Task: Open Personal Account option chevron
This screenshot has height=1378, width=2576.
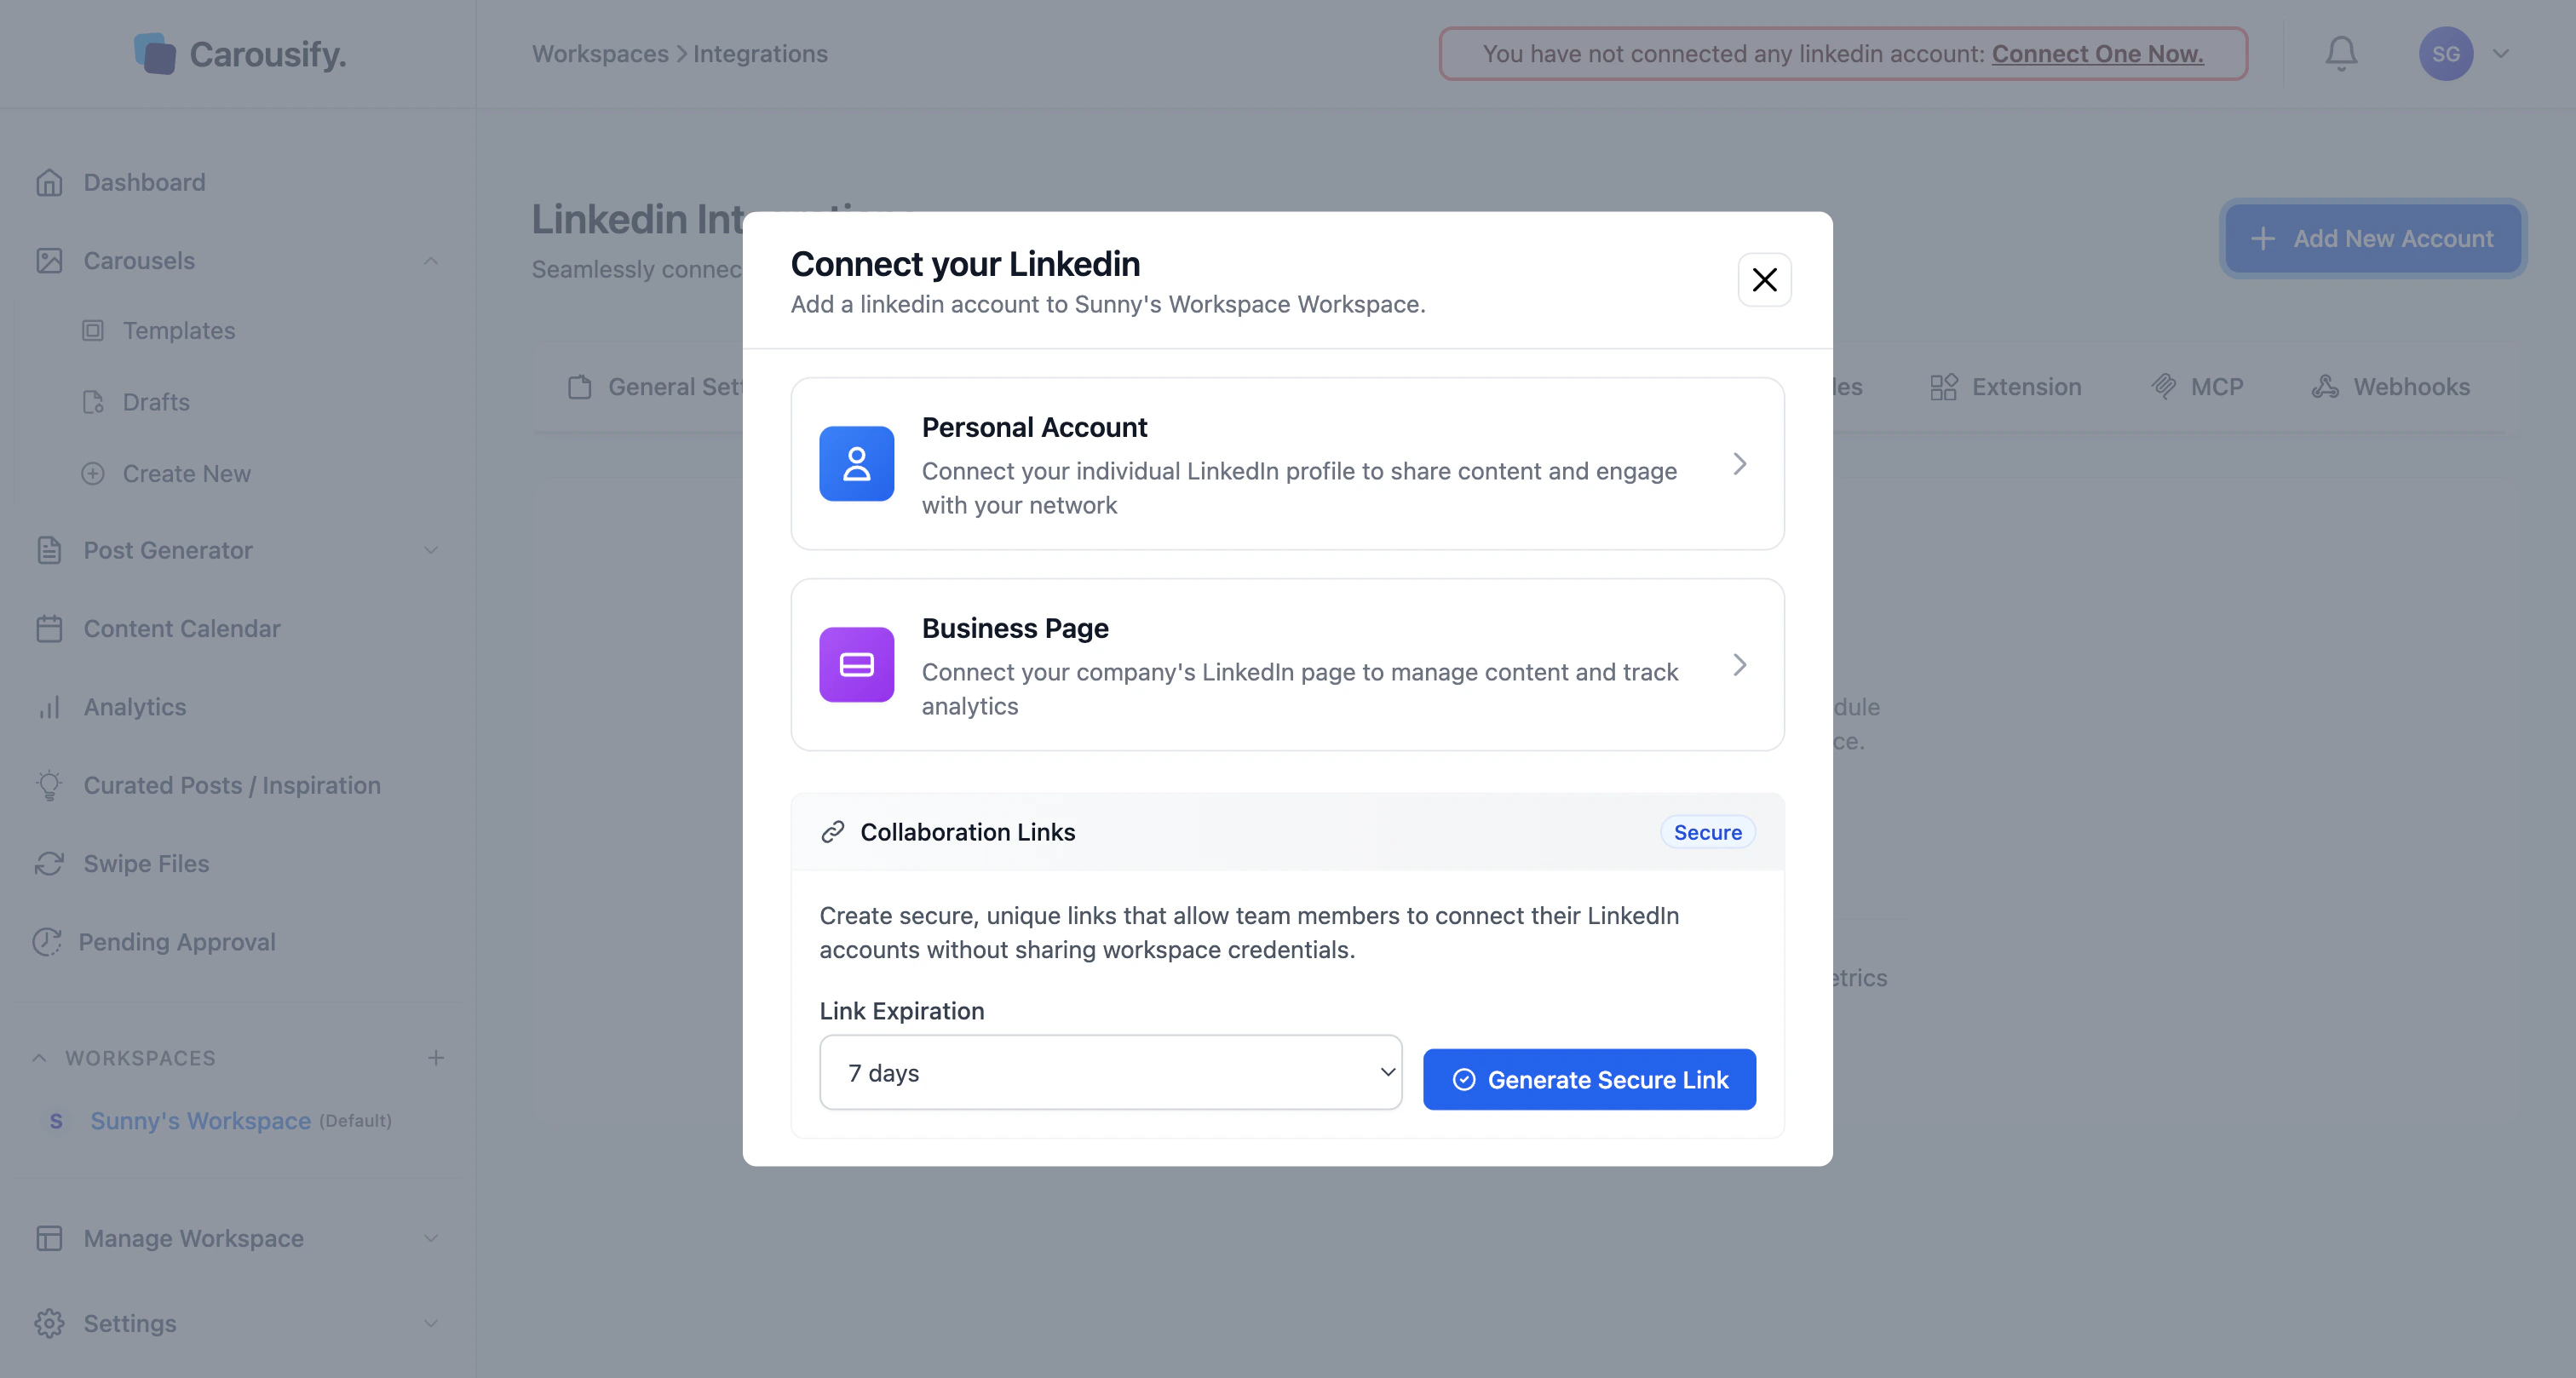Action: [x=1739, y=463]
